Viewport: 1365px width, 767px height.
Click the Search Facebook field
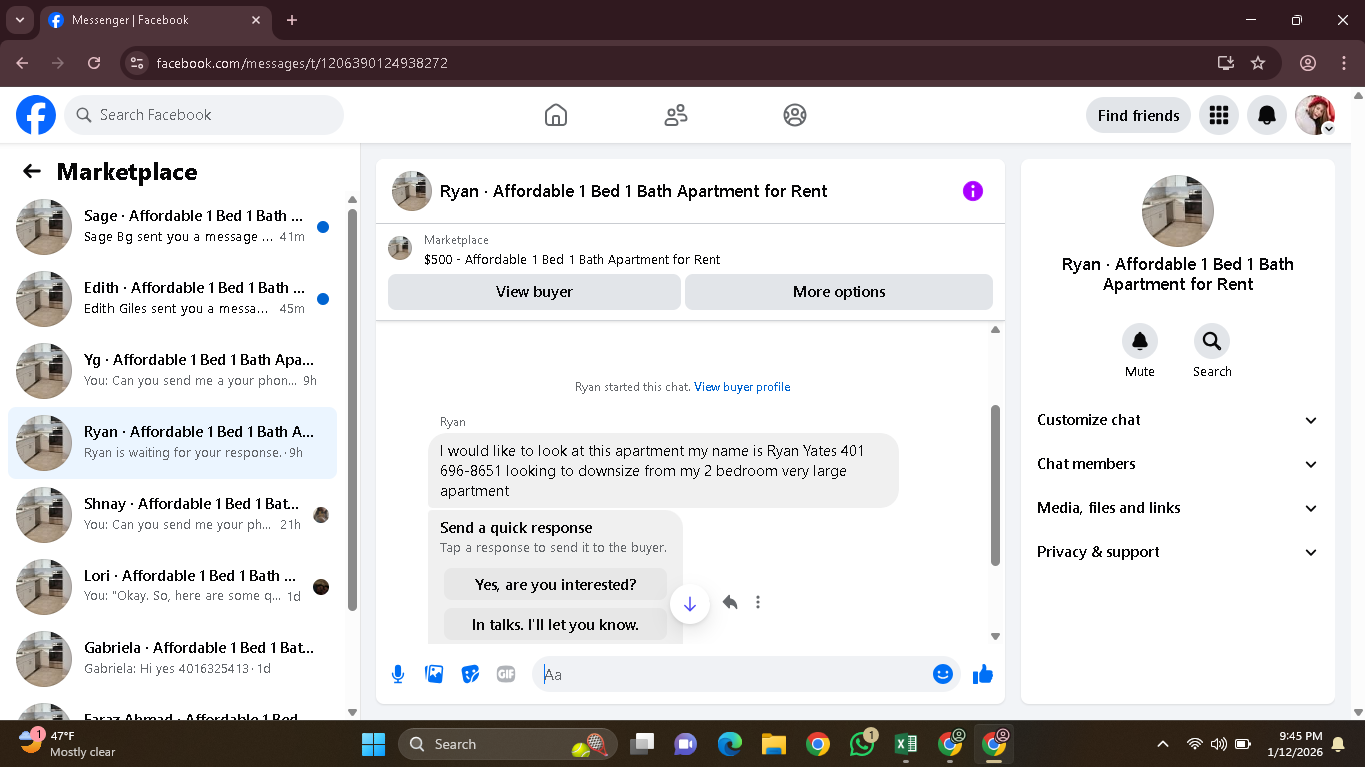[x=204, y=115]
